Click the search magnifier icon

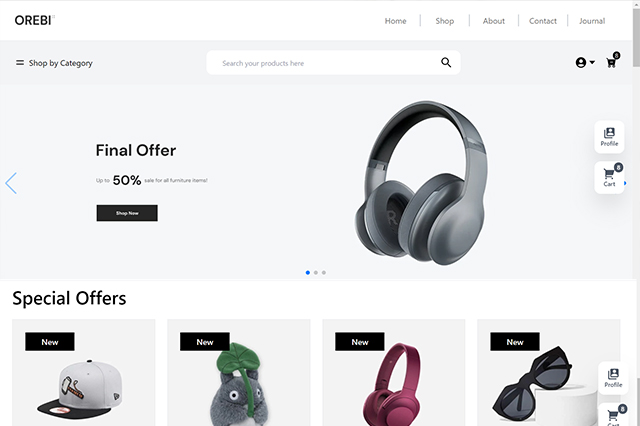click(446, 62)
